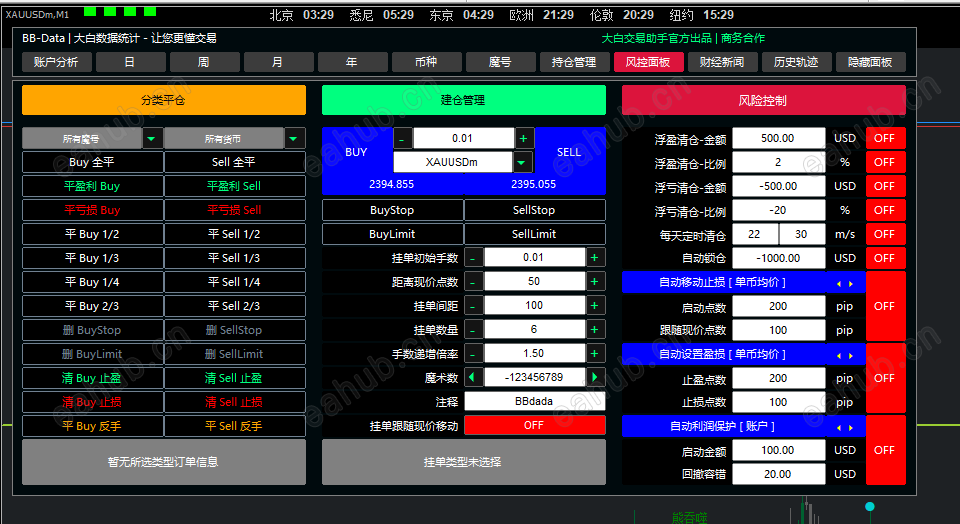Toggle 浮盈清仓-比例 OFF switch
Screen dimensions: 960x524
click(x=885, y=162)
